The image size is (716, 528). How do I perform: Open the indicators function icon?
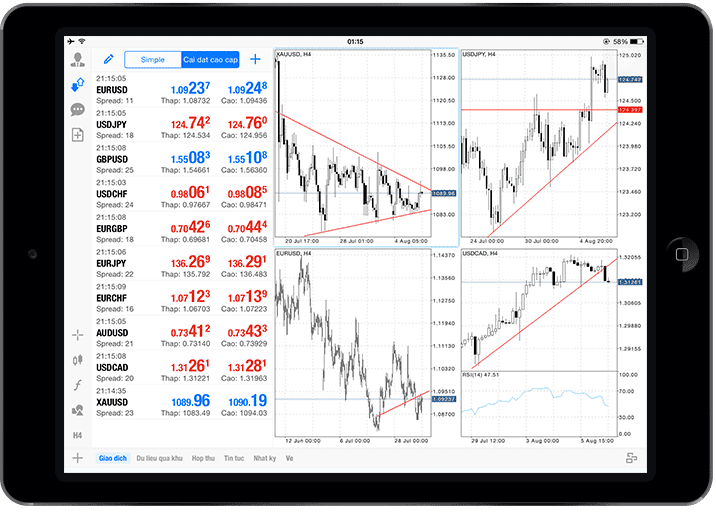[x=78, y=385]
